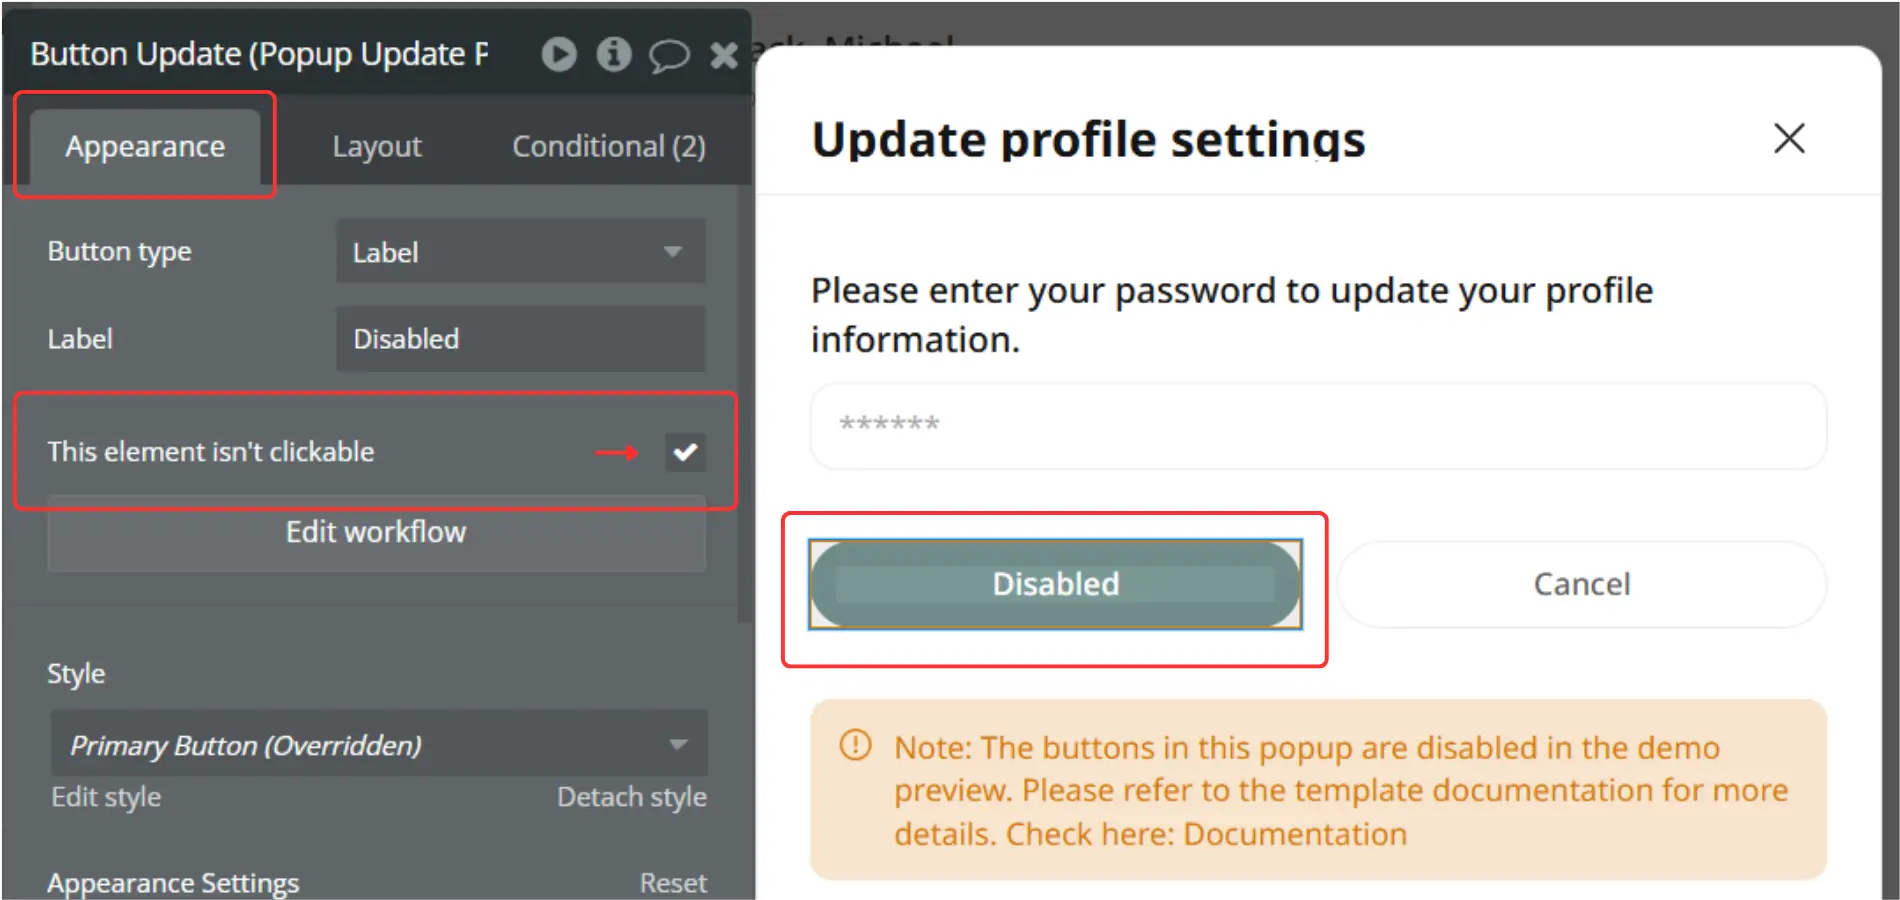Image resolution: width=1900 pixels, height=900 pixels.
Task: Toggle "This element isn't clickable" checkbox
Action: (x=685, y=452)
